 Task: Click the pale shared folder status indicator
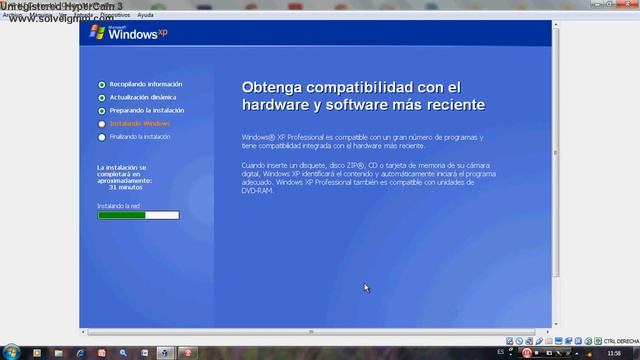(x=549, y=341)
